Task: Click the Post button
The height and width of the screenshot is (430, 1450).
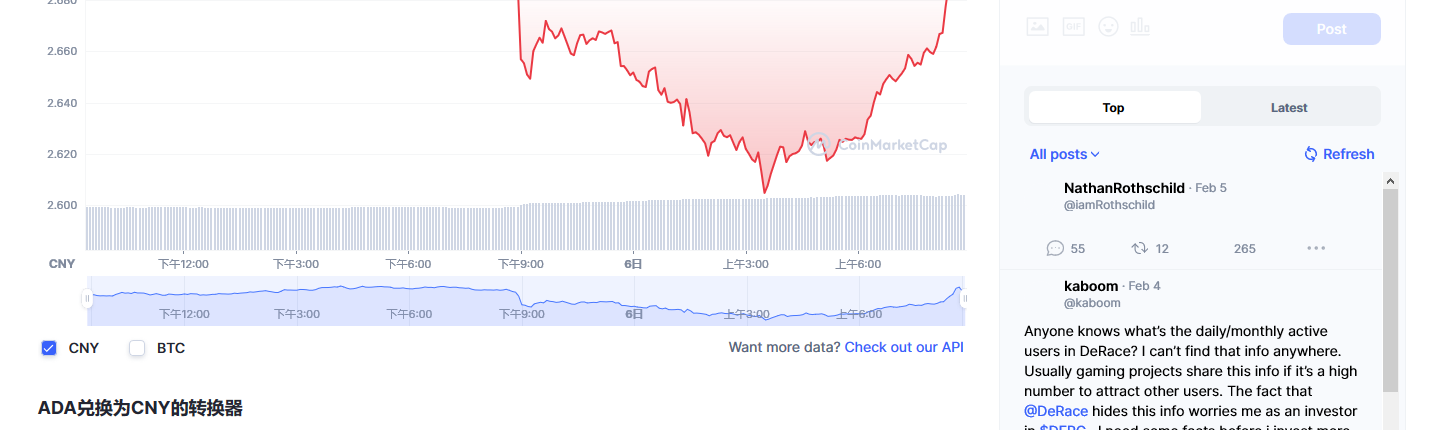Action: point(1331,29)
